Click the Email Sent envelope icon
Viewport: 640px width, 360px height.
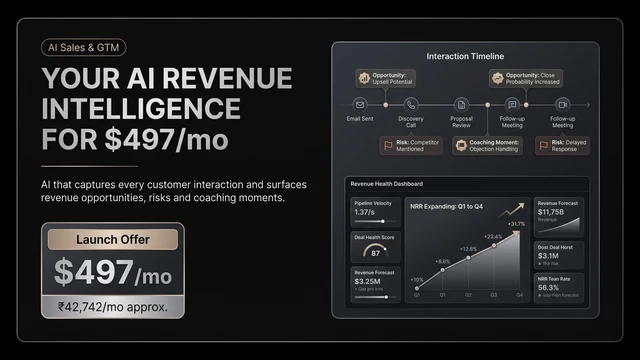click(x=360, y=105)
